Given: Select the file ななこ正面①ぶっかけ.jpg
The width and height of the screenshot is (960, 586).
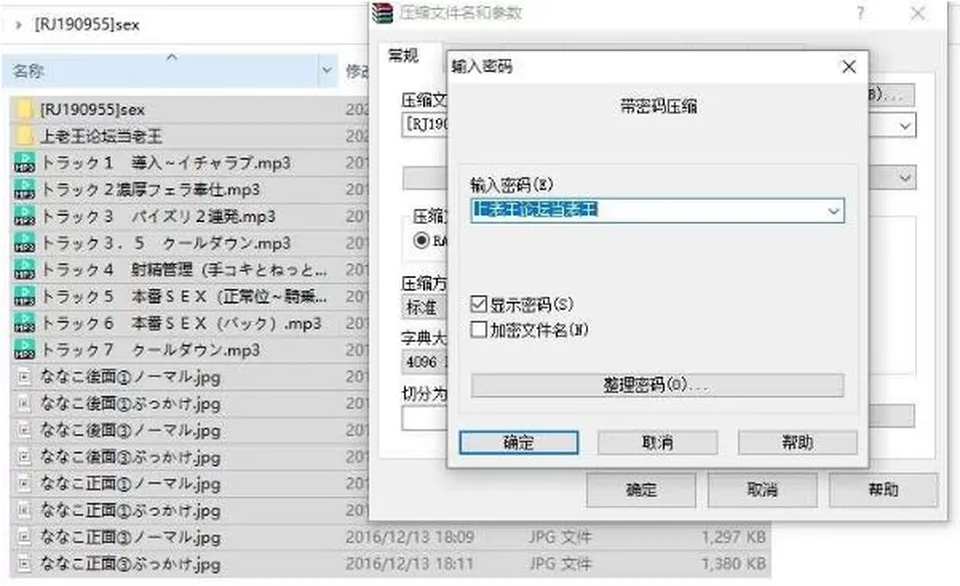Looking at the screenshot, I should [x=130, y=511].
